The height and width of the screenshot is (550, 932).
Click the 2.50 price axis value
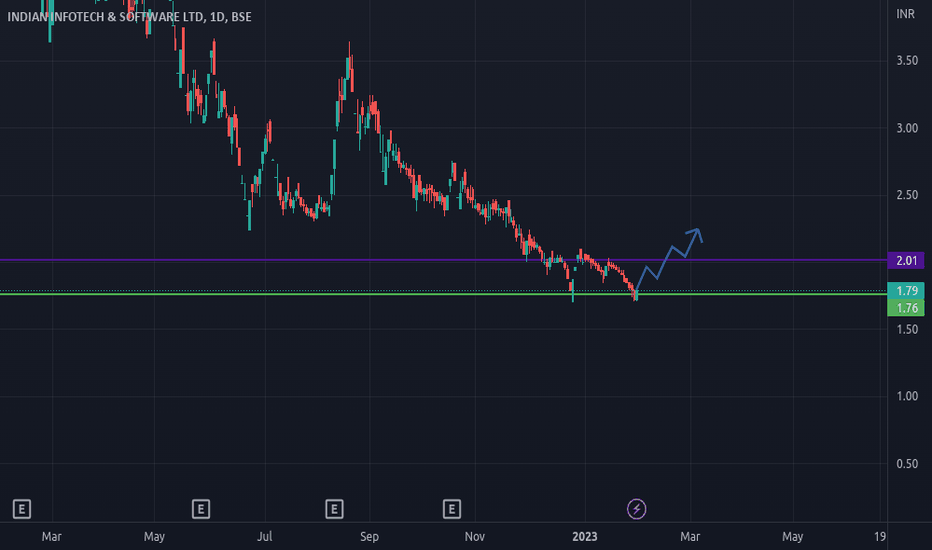coord(907,195)
